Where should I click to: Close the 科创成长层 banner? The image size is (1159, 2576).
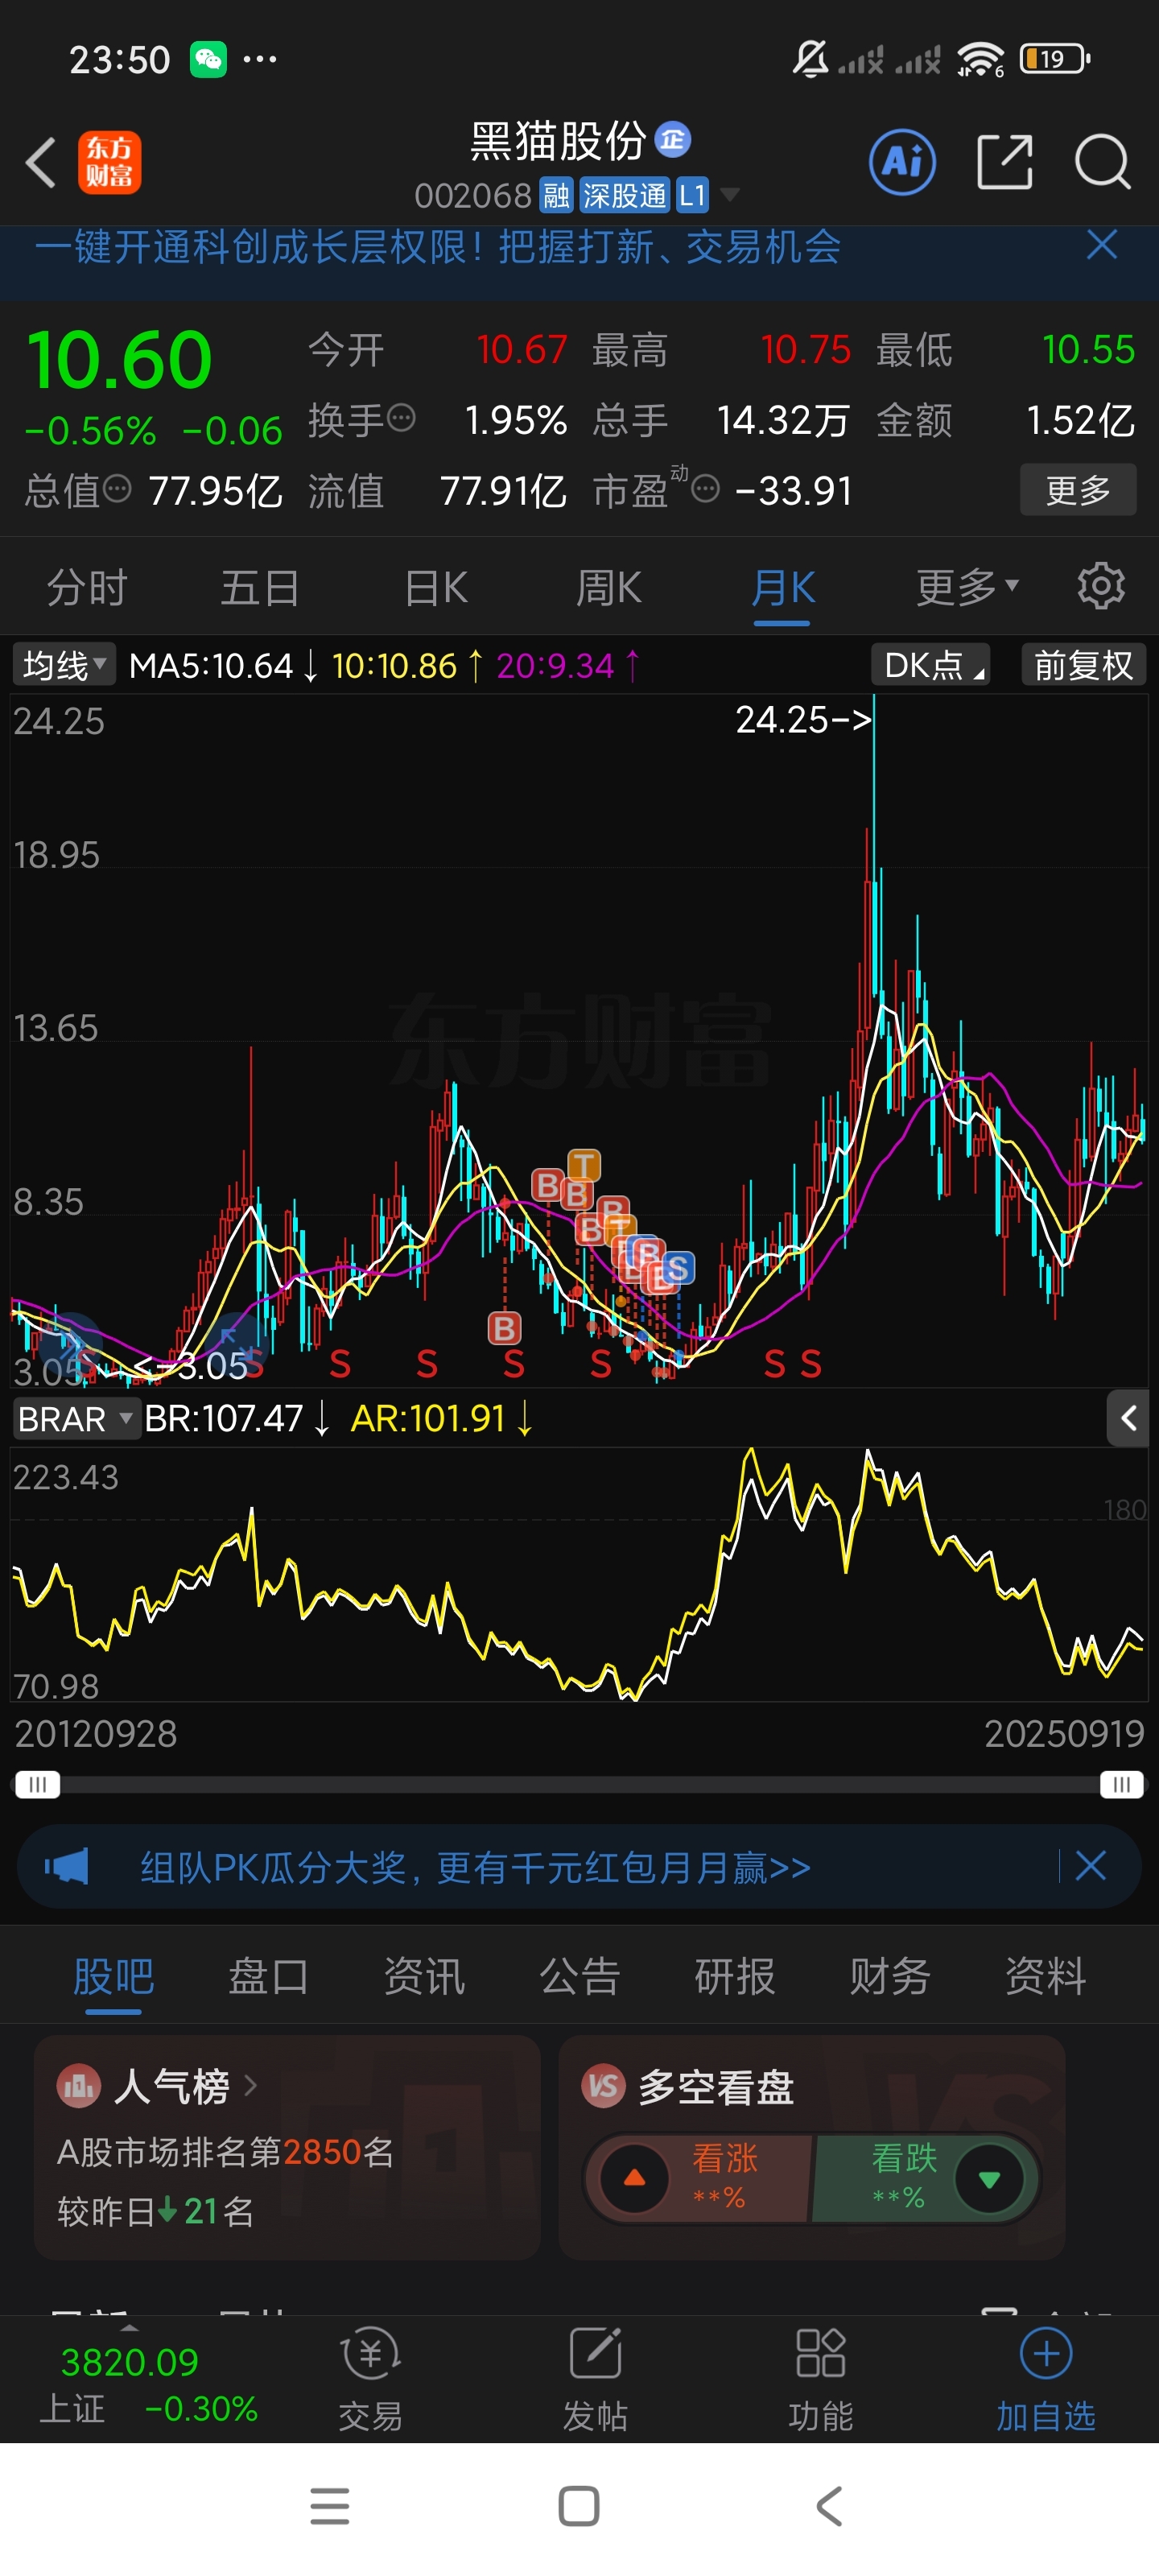1101,244
